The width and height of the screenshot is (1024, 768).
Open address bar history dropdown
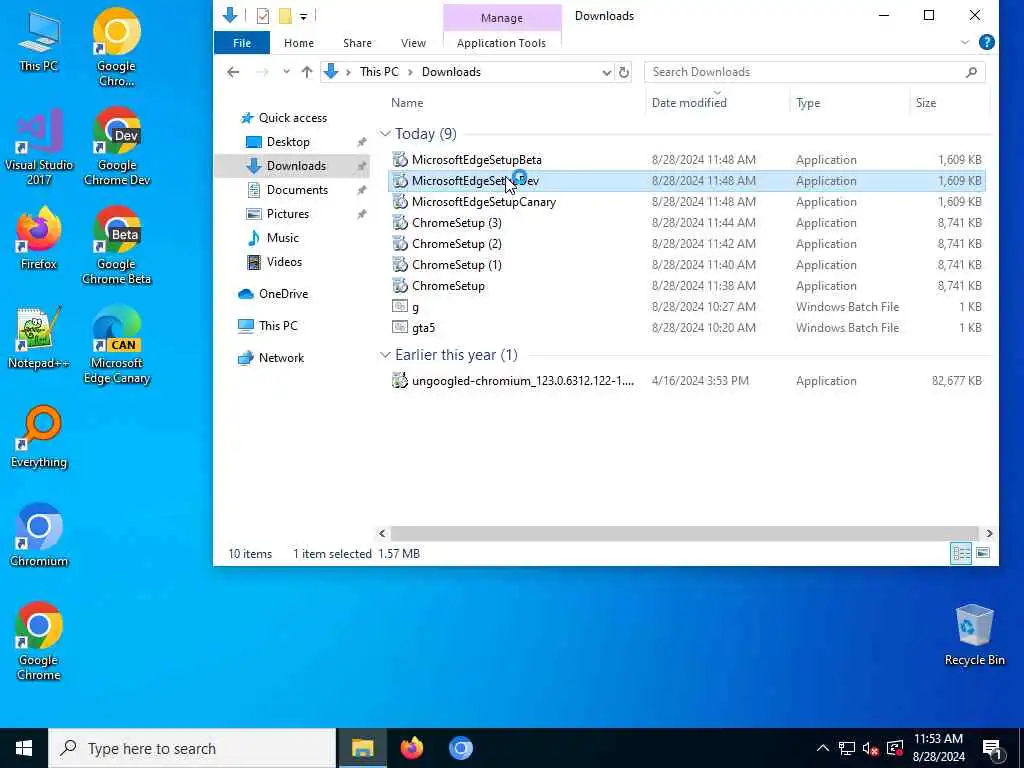click(606, 72)
